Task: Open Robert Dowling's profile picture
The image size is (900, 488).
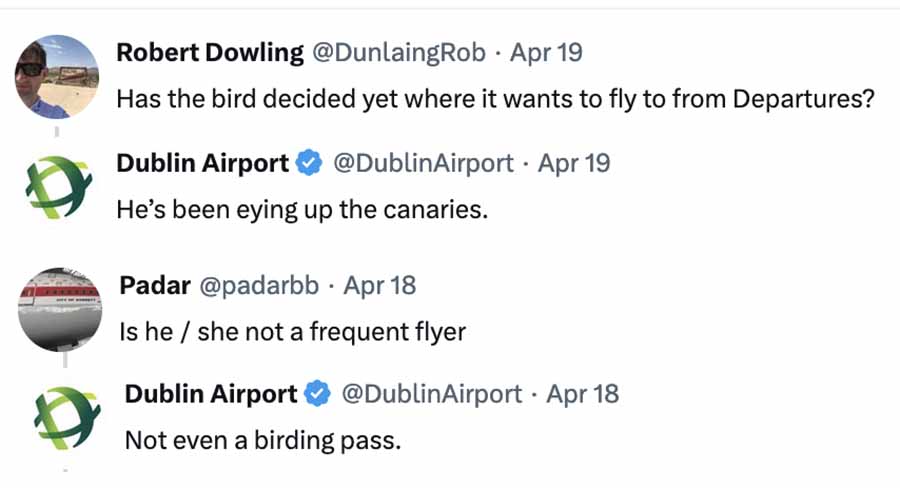Action: 56,77
